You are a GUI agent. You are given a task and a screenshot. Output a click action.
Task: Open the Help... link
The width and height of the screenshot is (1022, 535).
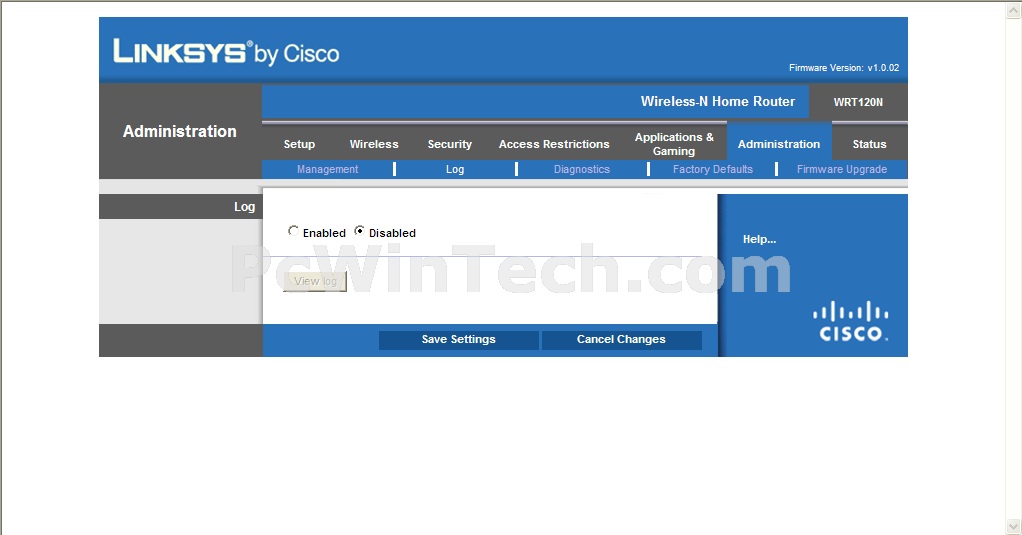[759, 239]
